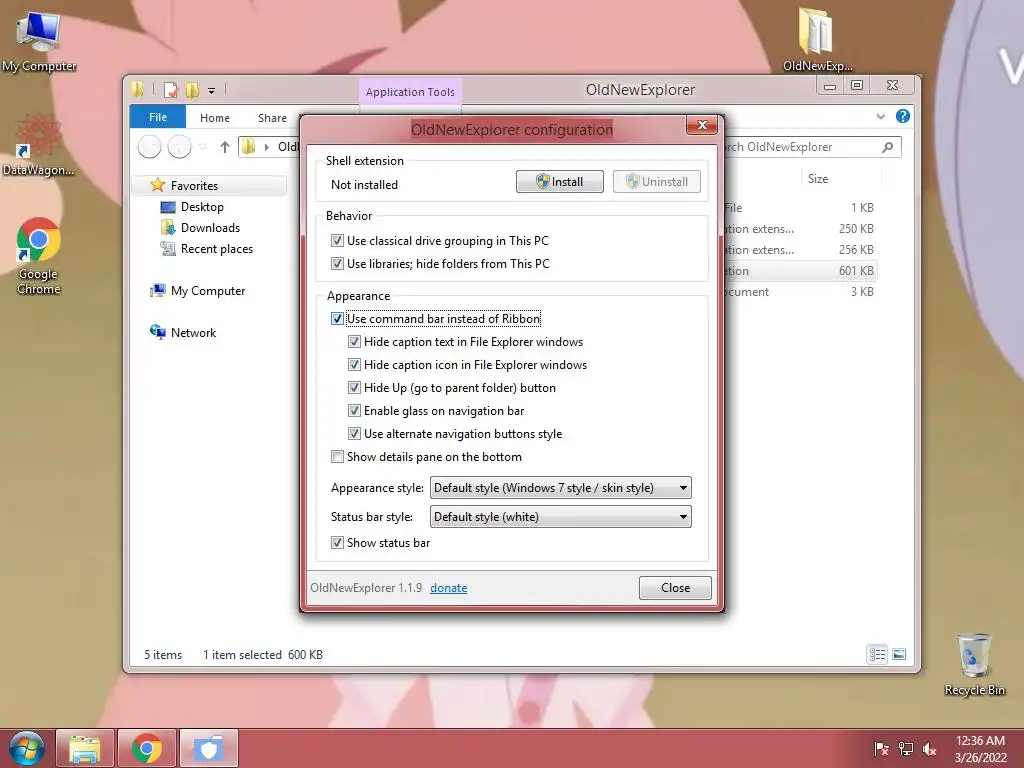Enable Show details pane on the bottom
Image resolution: width=1024 pixels, height=768 pixels.
pyautogui.click(x=337, y=456)
